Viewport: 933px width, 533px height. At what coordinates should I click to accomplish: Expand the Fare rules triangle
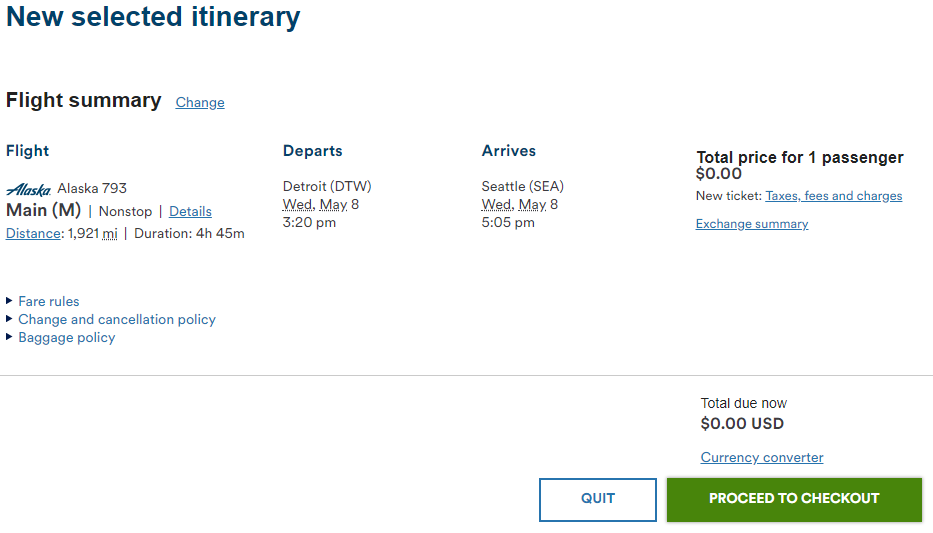[x=9, y=301]
